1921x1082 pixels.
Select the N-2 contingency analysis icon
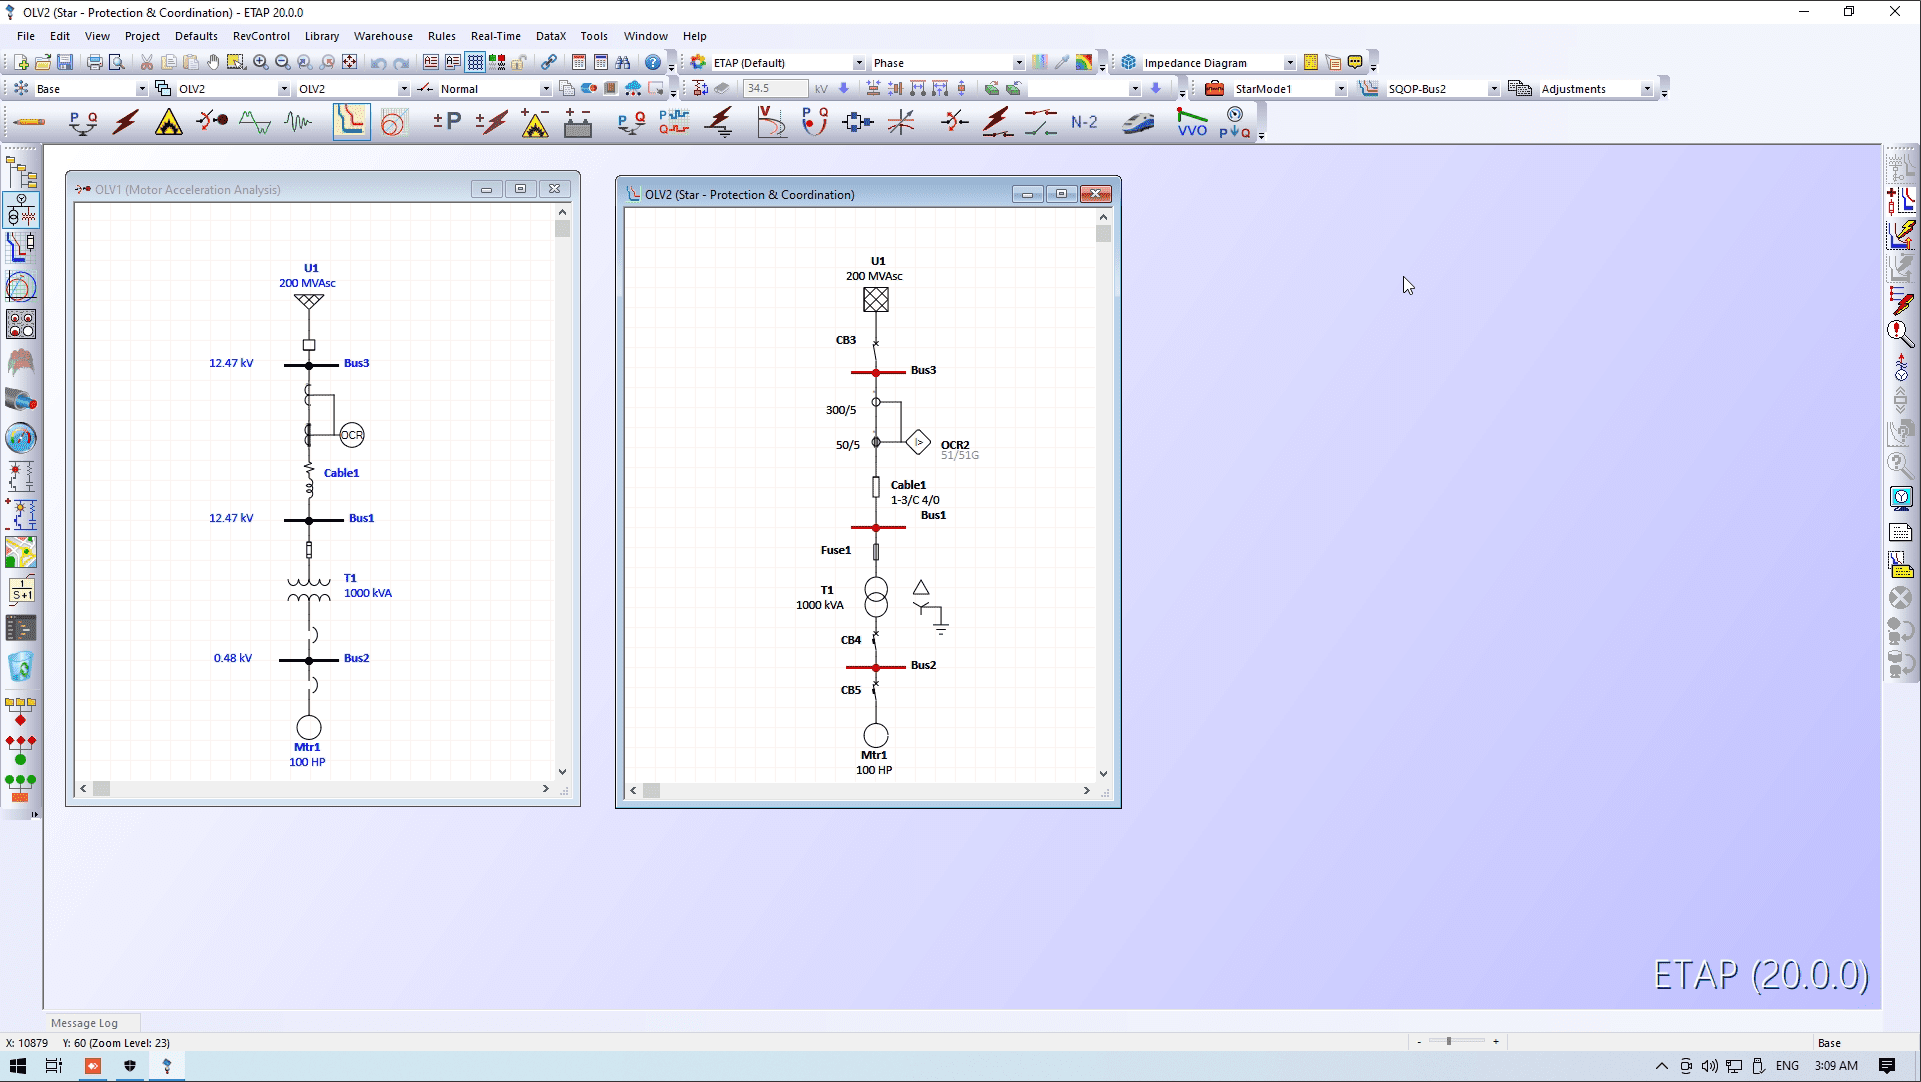click(x=1084, y=122)
